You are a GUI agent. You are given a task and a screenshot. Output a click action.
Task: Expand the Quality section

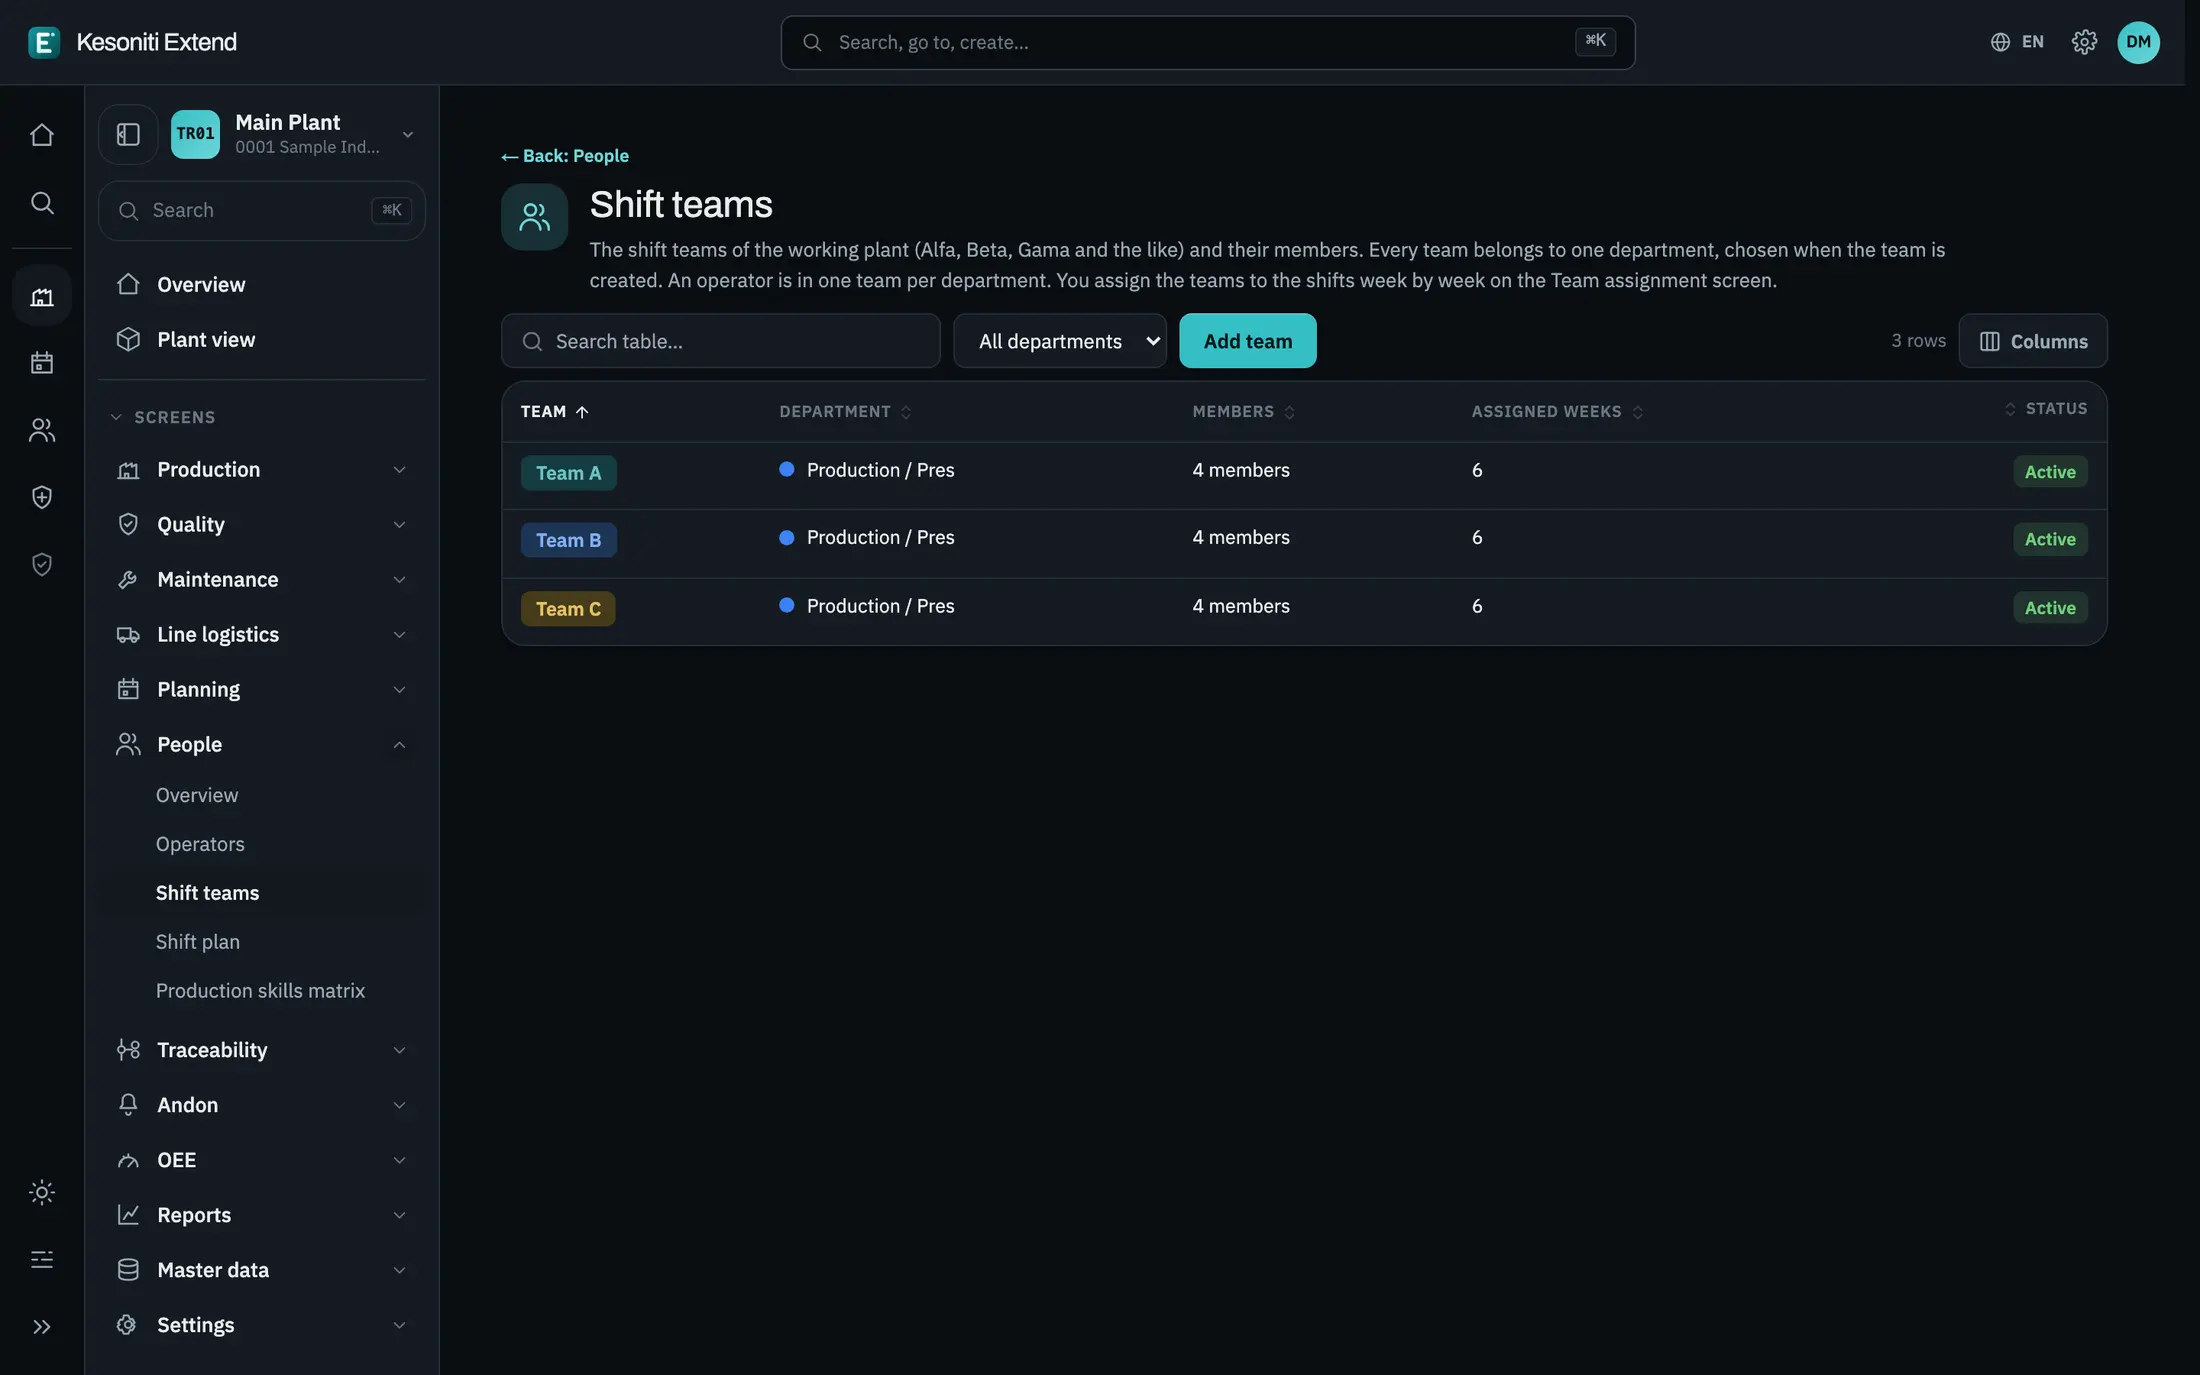tap(262, 524)
